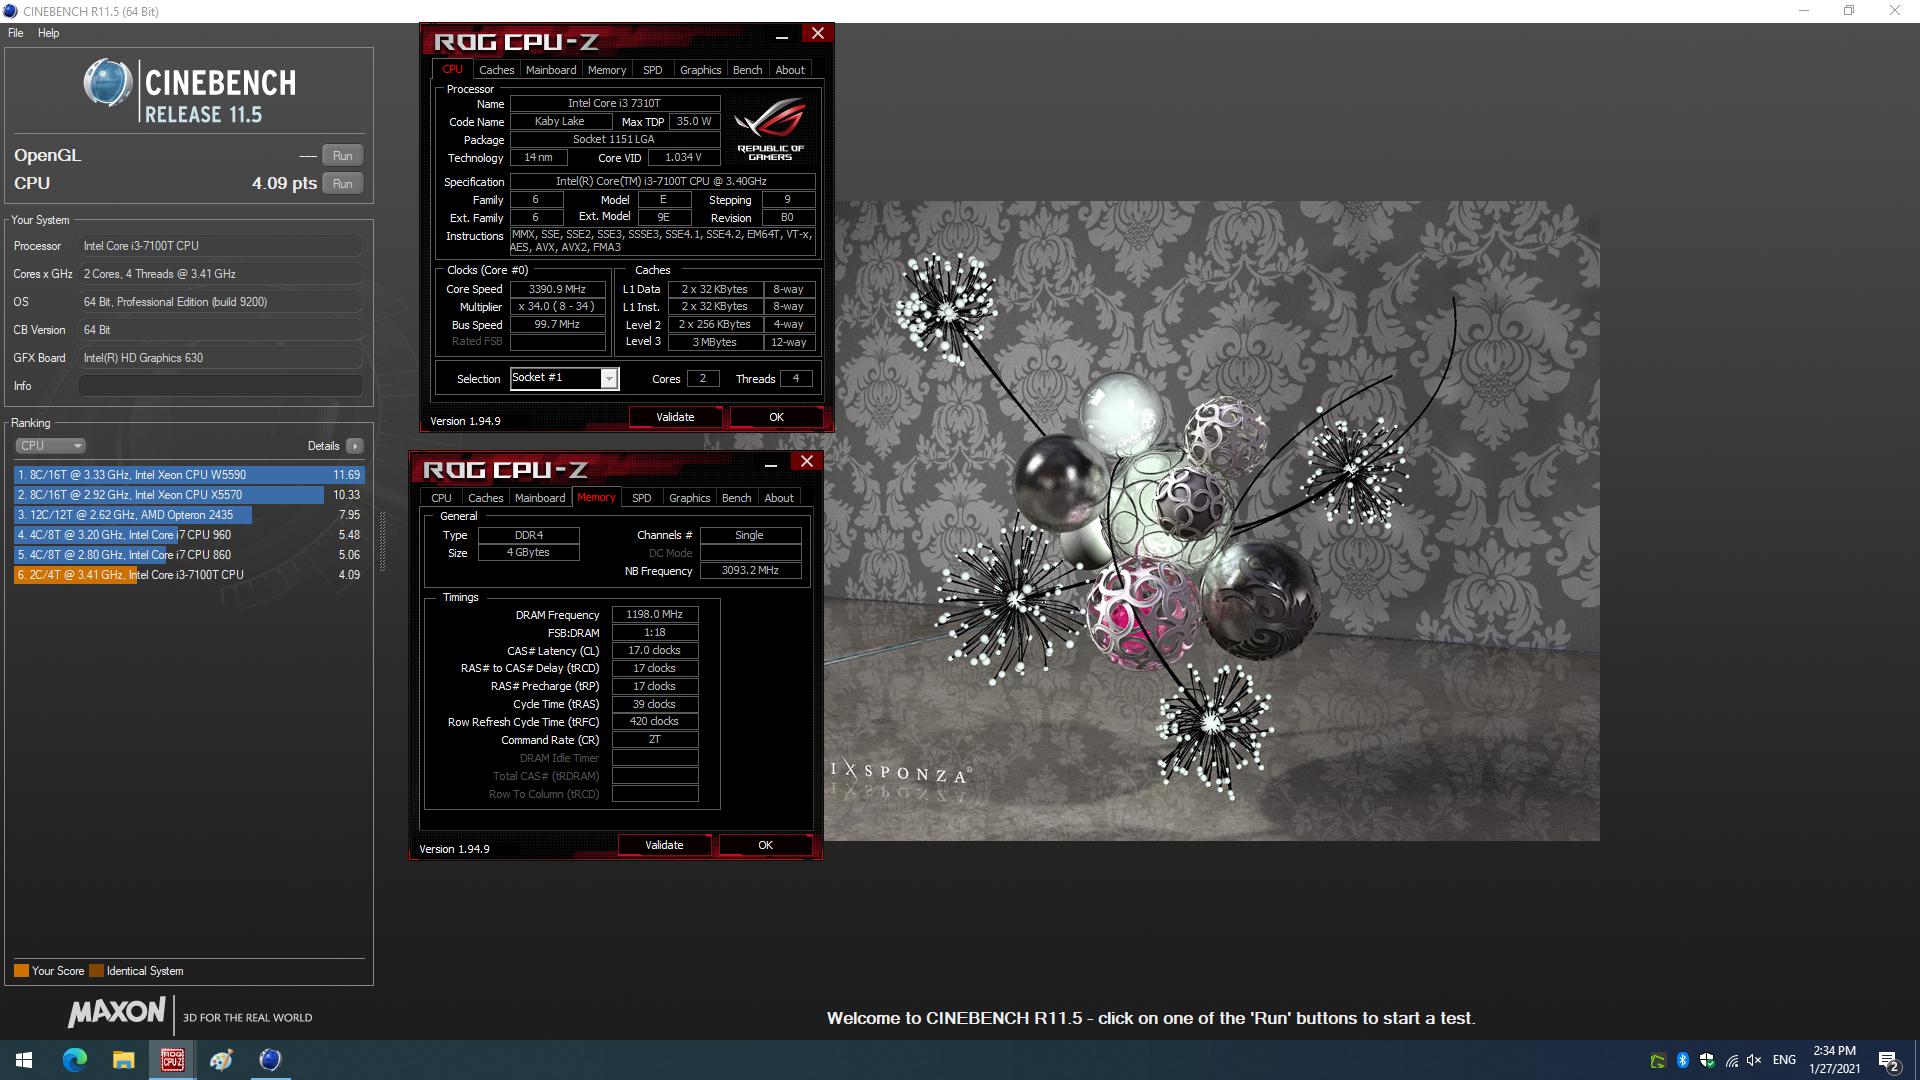
Task: Switch ENG input language indicator
Action: [1784, 1061]
